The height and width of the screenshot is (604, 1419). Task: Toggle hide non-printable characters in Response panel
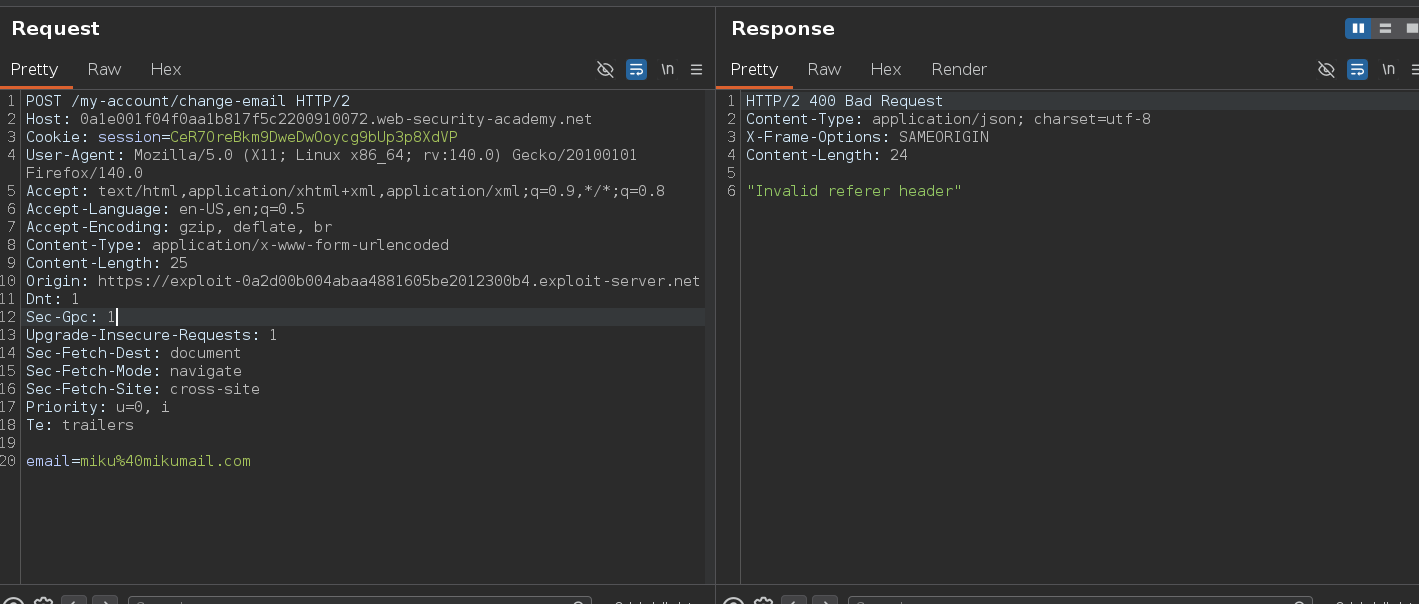(1326, 69)
